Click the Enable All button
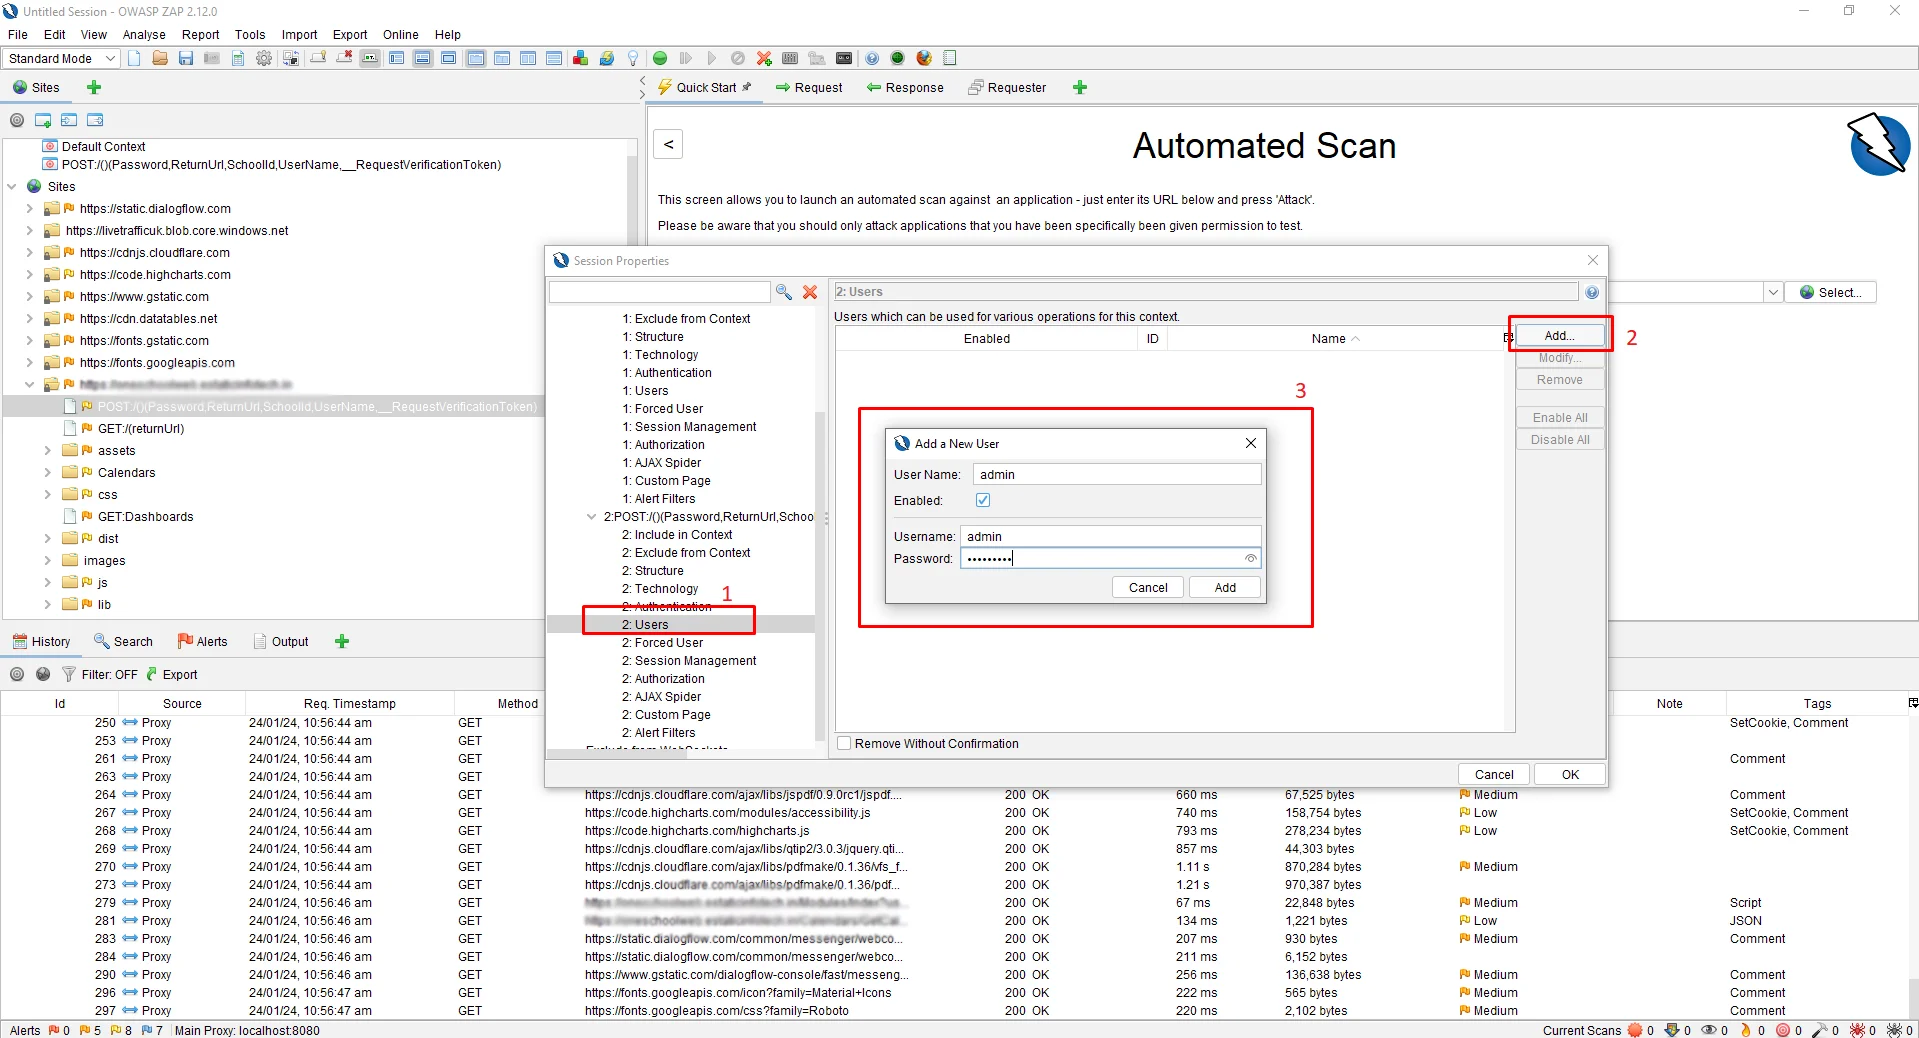Screen dimensions: 1919x1038 pos(1558,417)
